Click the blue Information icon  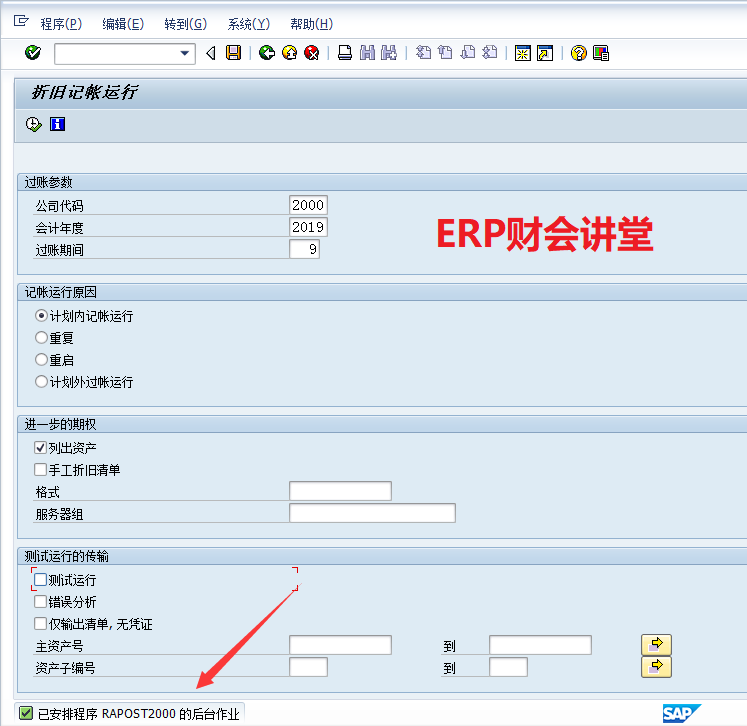tap(57, 124)
